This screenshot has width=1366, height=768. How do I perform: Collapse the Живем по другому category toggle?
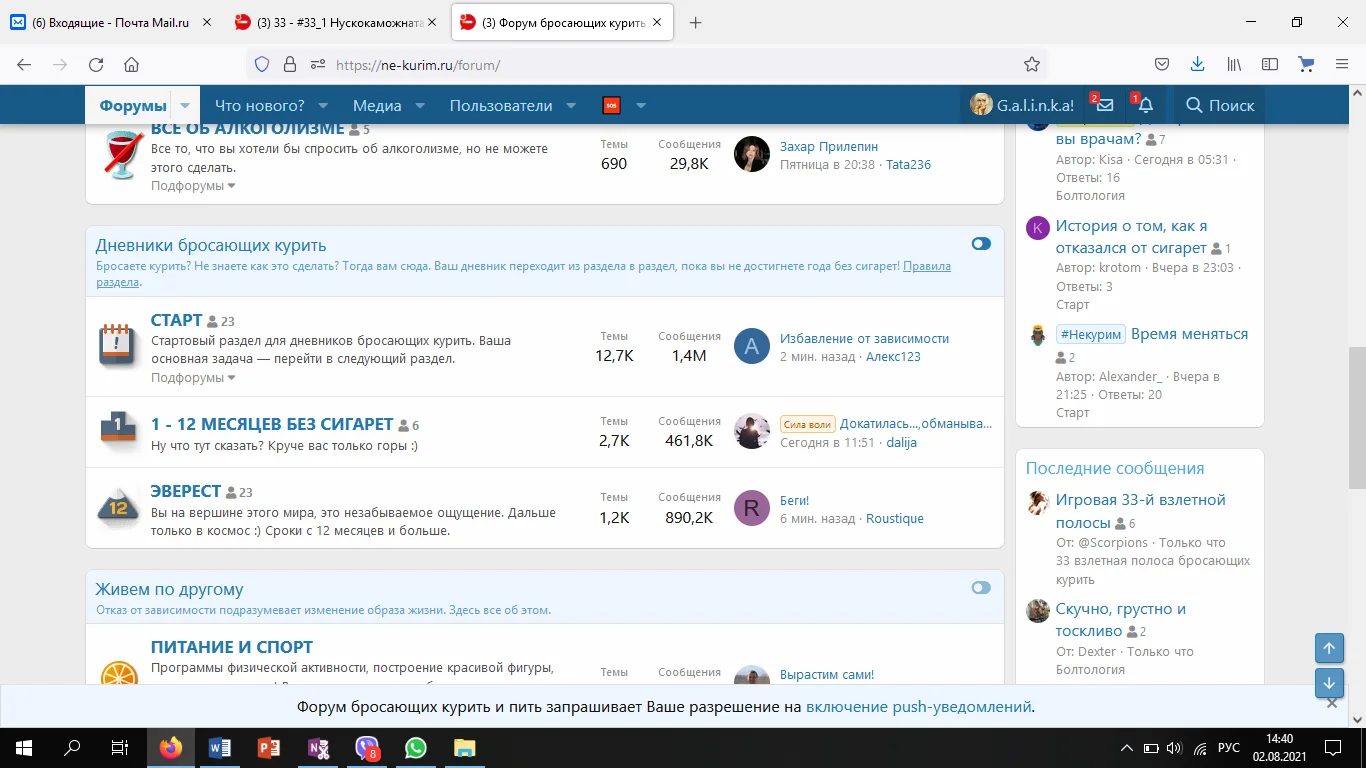click(981, 588)
